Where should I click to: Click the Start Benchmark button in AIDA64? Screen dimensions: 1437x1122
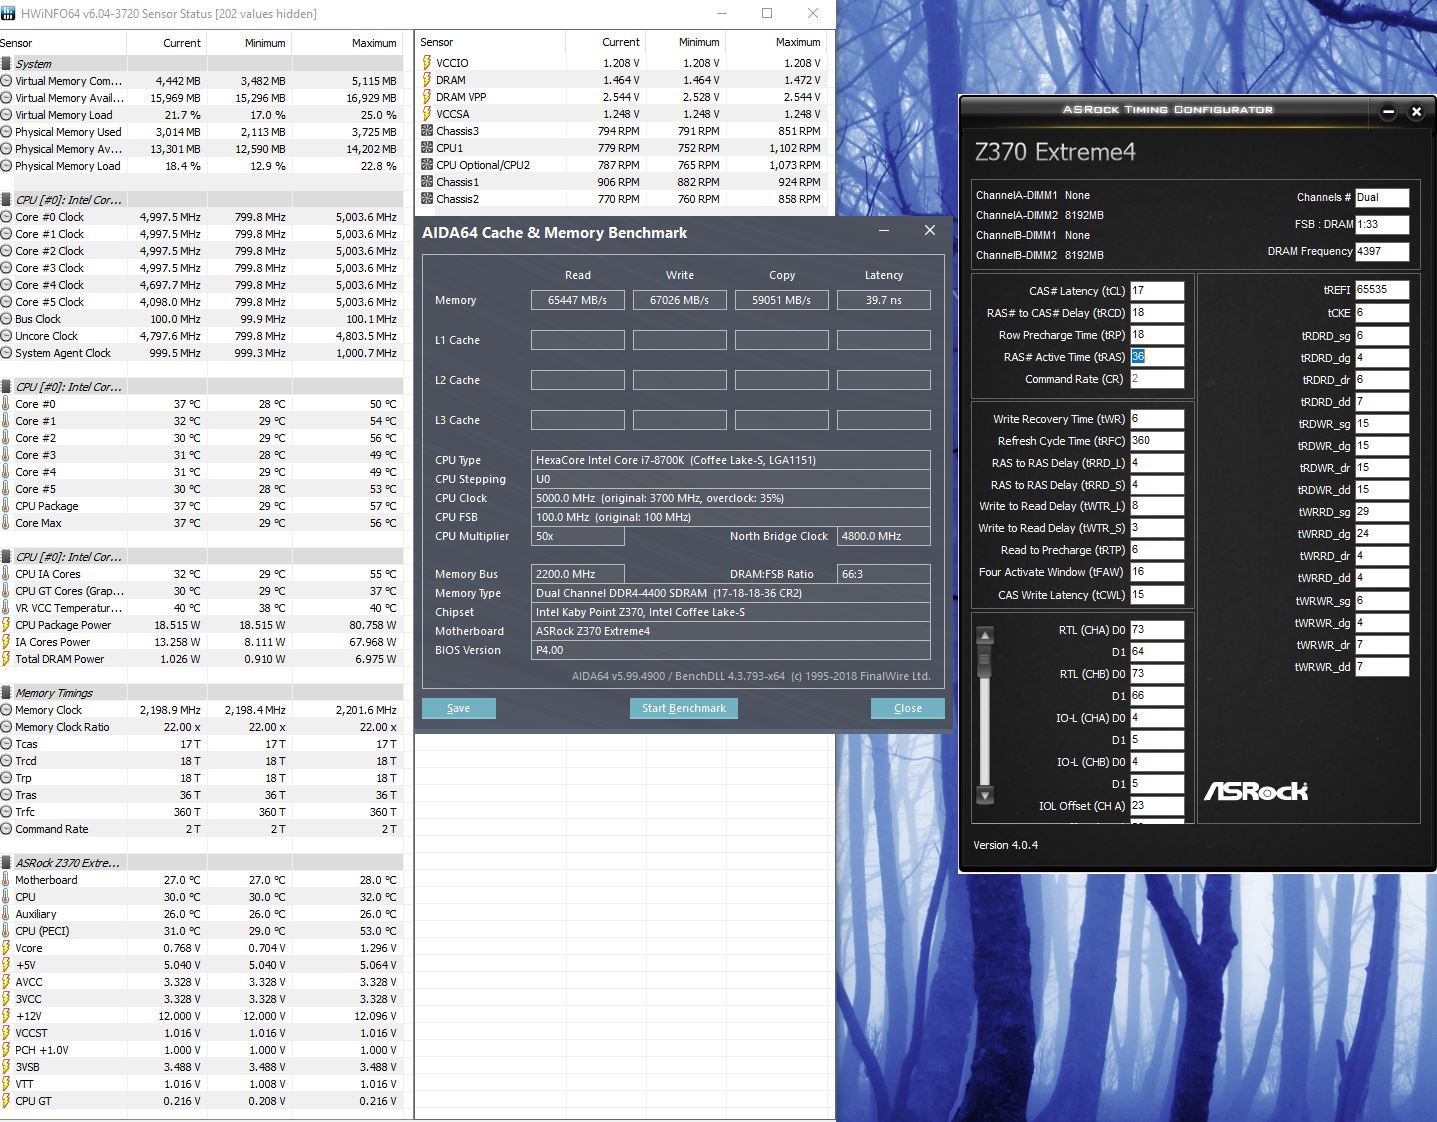(x=684, y=708)
